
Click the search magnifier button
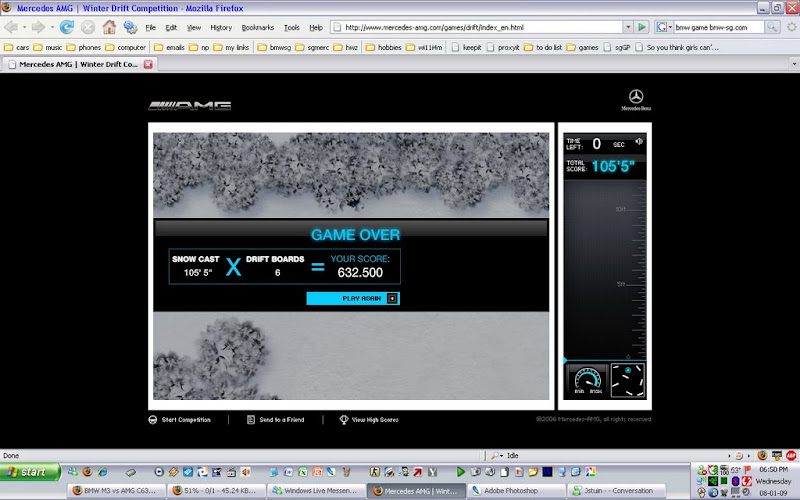[772, 27]
